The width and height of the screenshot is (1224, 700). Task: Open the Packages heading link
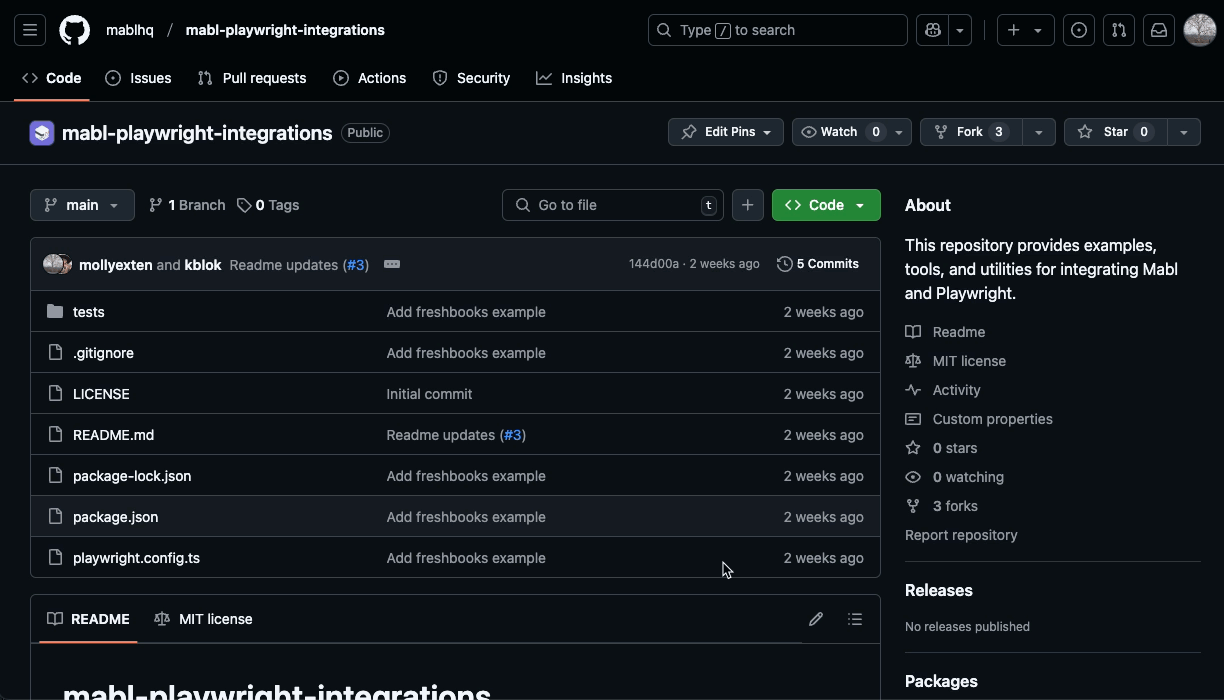(941, 681)
